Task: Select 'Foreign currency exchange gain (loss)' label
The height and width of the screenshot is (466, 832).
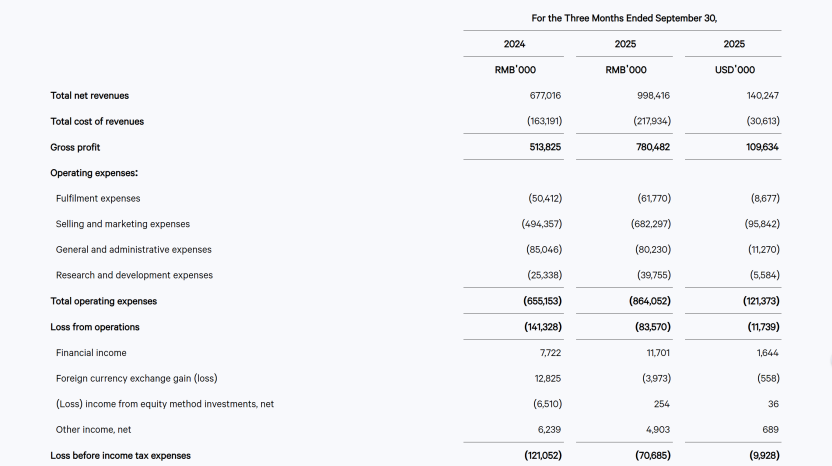Action: click(x=136, y=378)
